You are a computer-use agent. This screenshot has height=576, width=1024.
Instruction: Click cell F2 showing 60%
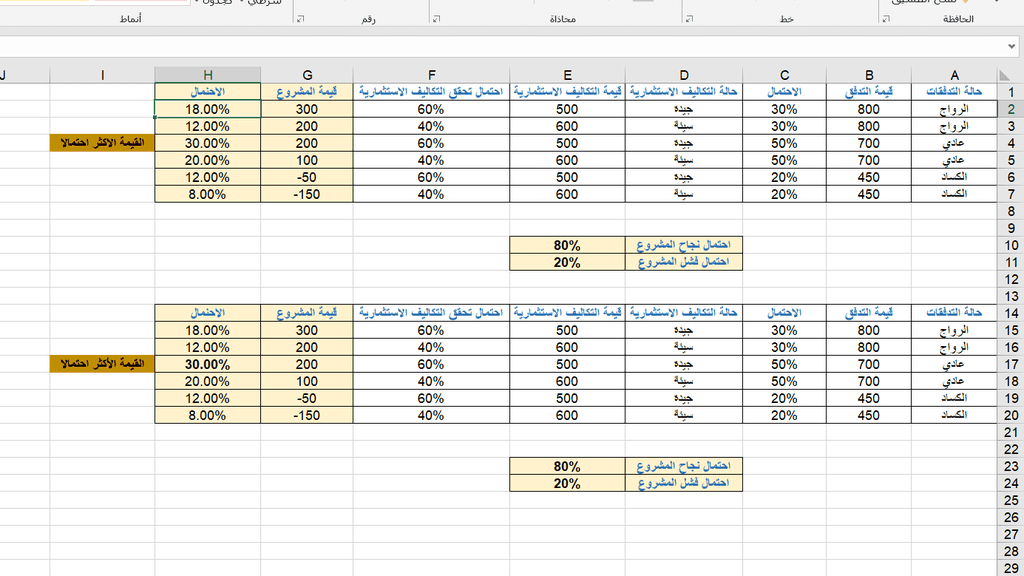(x=431, y=109)
